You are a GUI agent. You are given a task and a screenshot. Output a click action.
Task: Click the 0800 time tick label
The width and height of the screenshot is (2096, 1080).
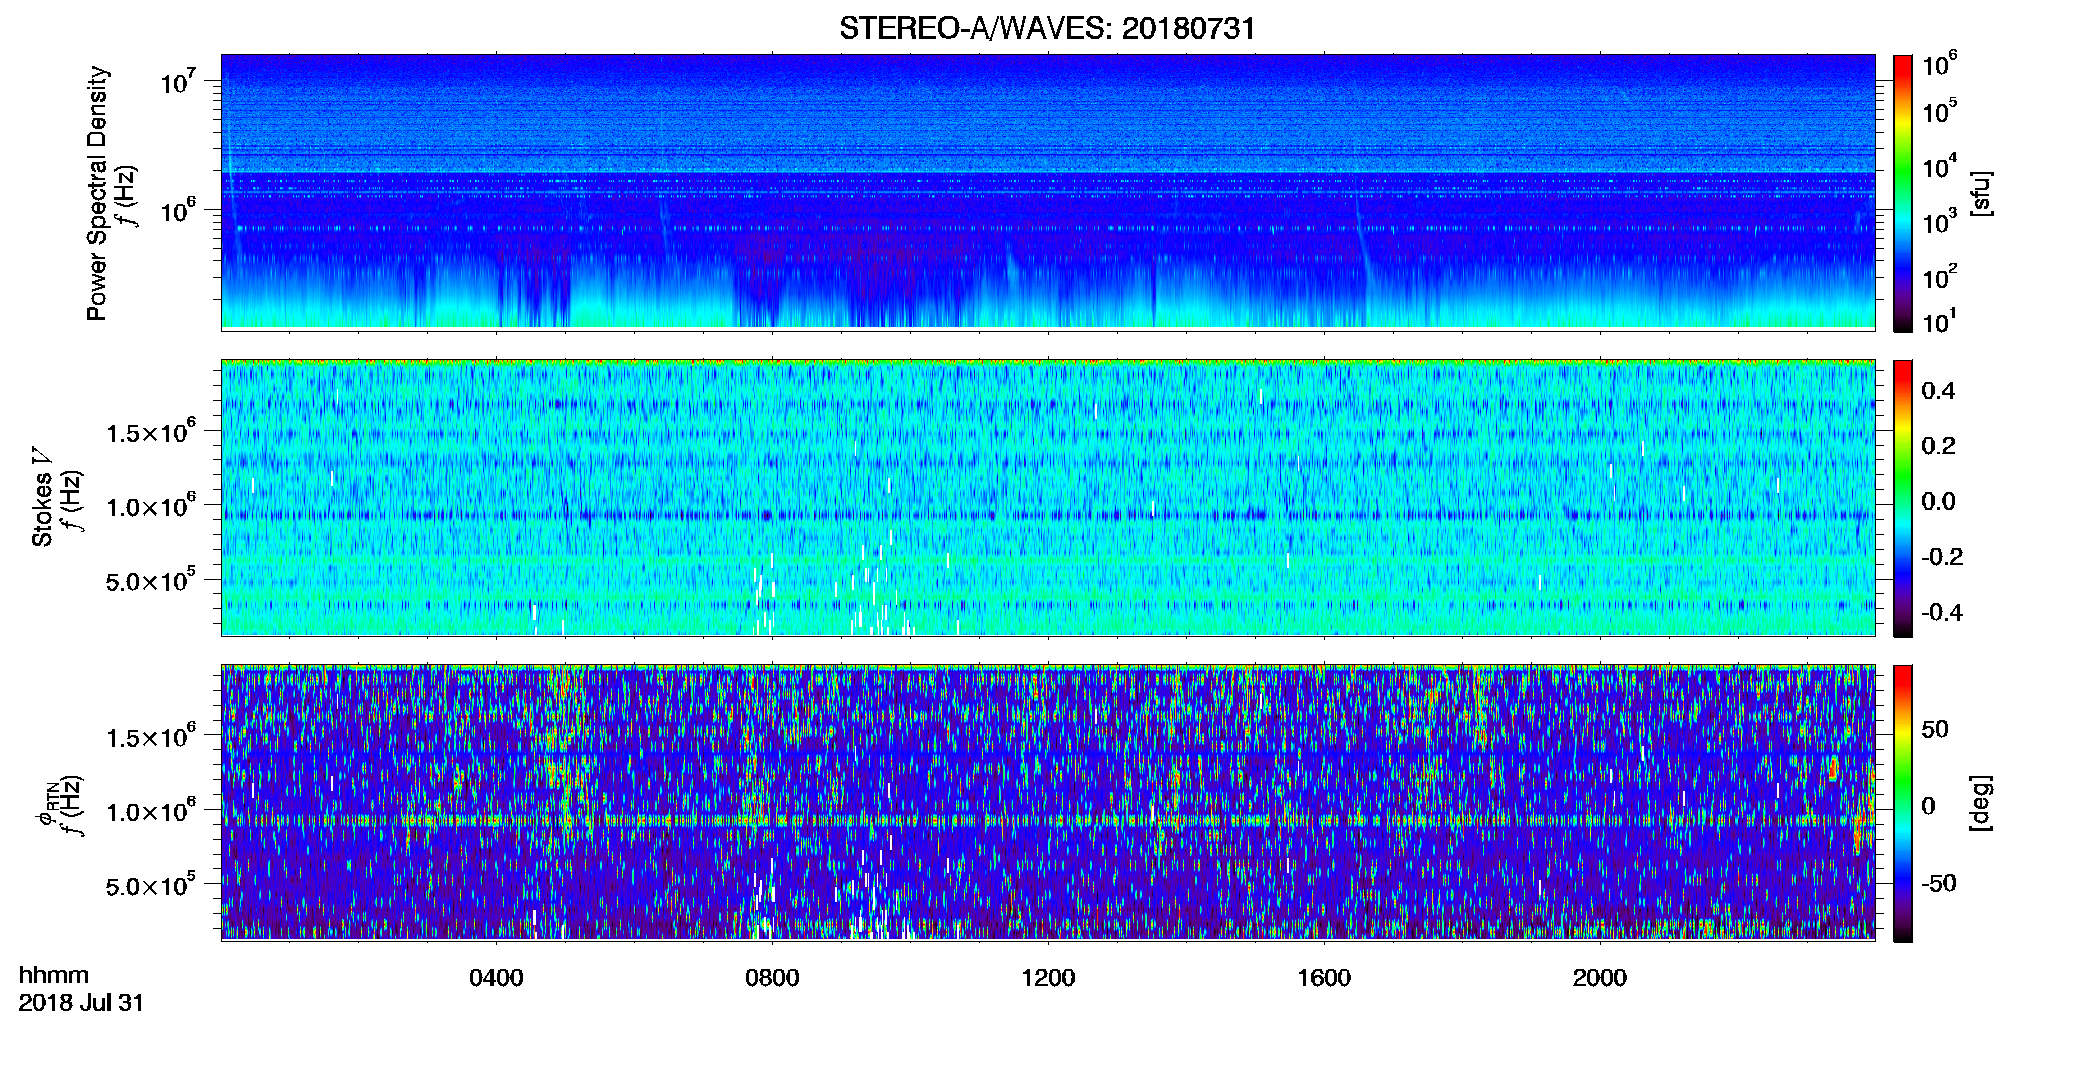772,978
